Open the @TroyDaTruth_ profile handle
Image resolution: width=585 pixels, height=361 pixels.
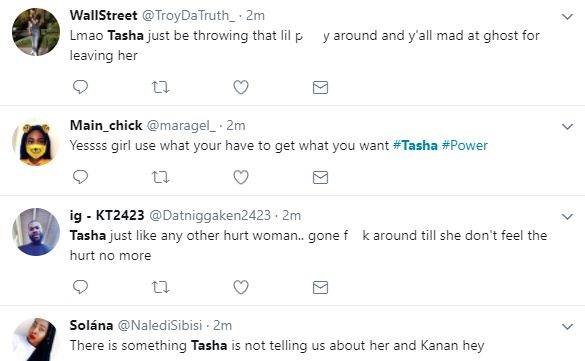click(x=189, y=15)
